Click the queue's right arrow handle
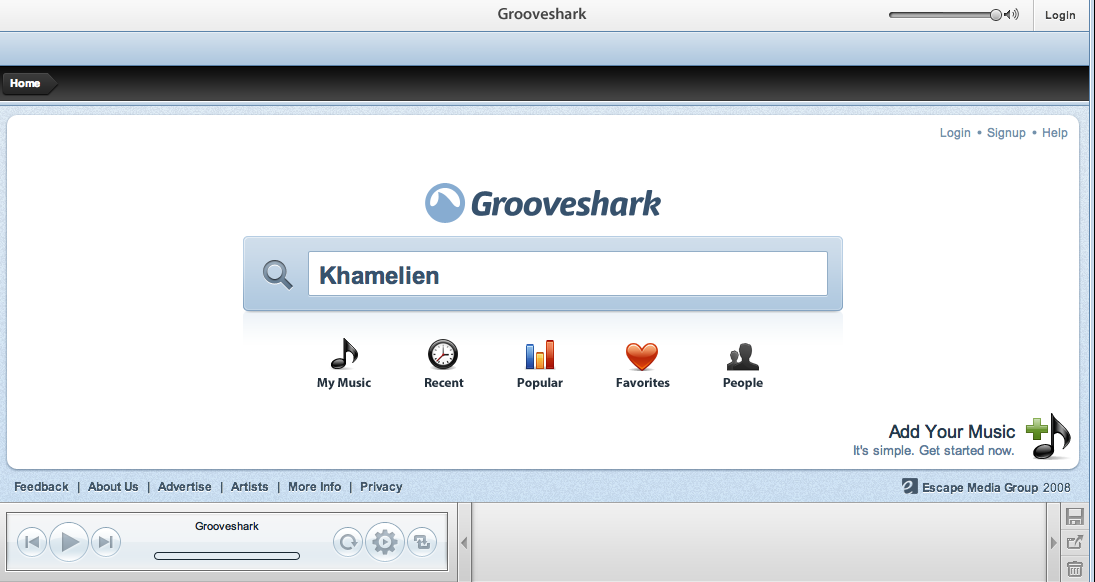The height and width of the screenshot is (582, 1095). (1054, 542)
